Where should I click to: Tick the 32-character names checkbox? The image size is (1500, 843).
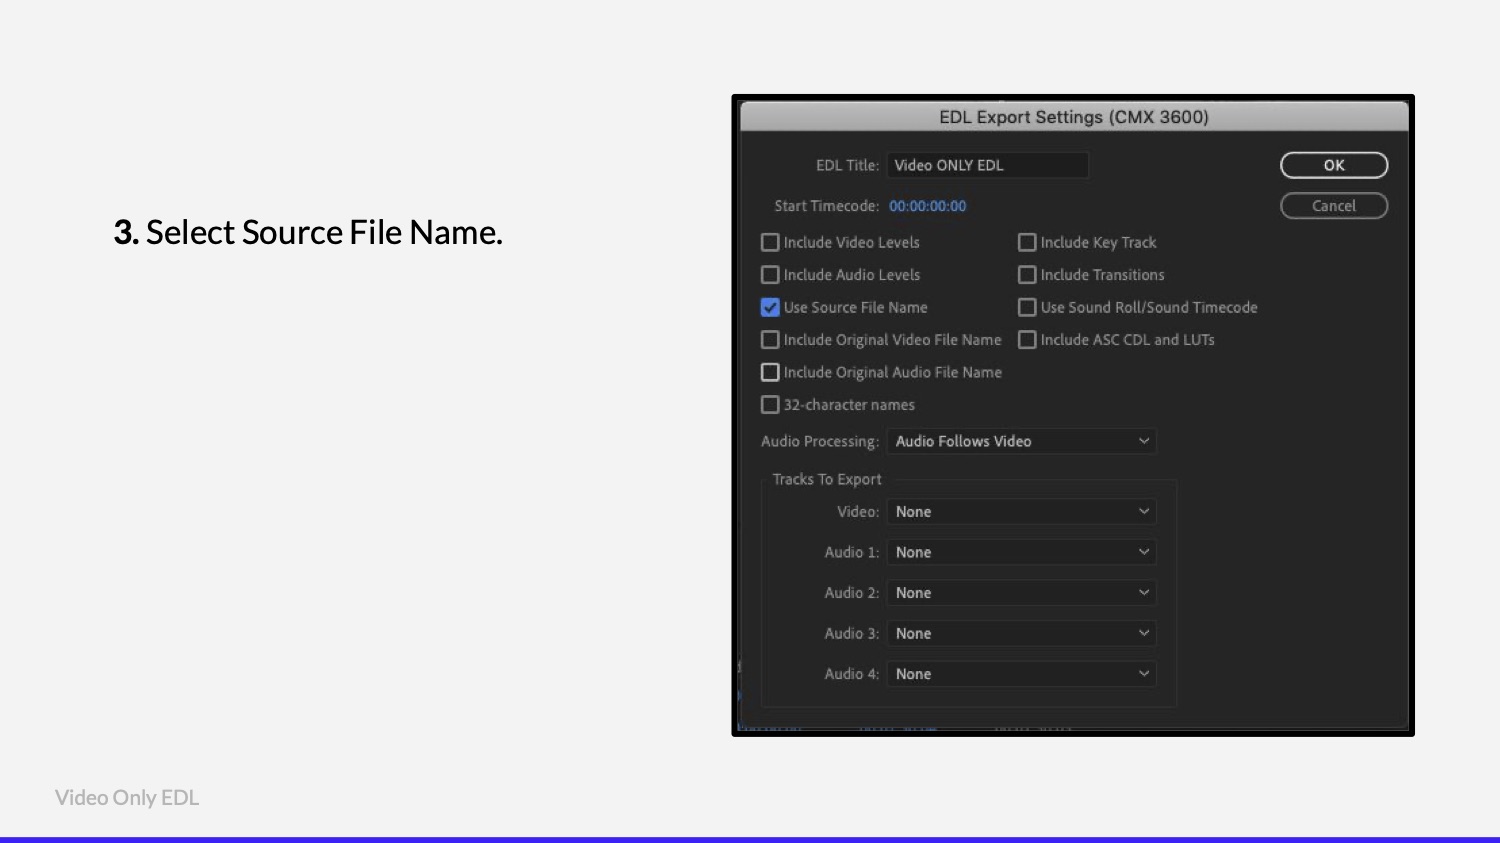[770, 405]
